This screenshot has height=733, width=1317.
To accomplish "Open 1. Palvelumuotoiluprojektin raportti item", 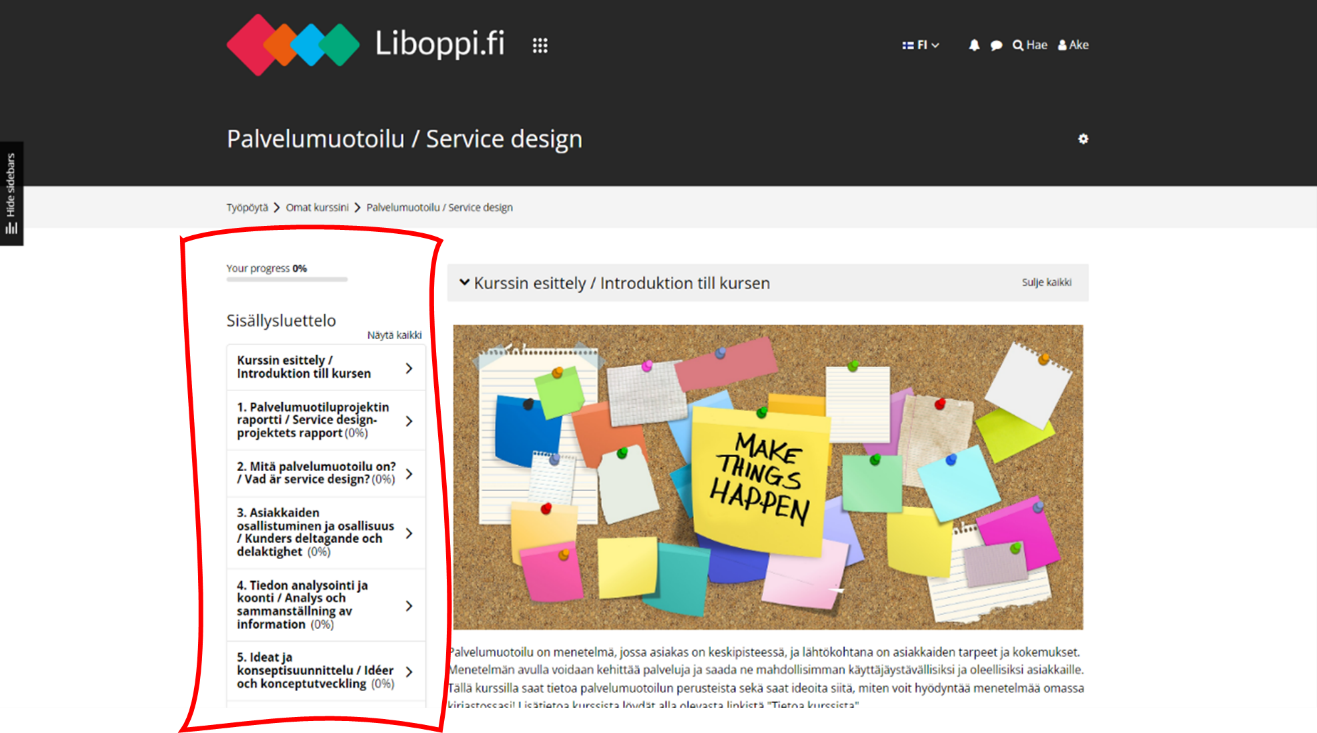I will [326, 420].
